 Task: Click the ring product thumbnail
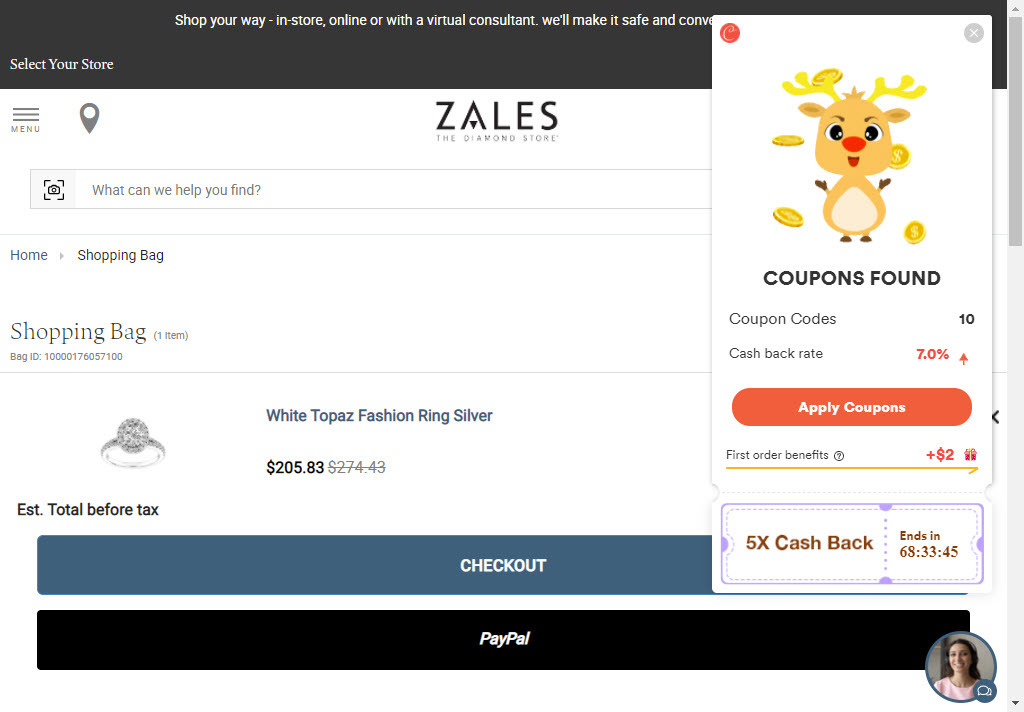tap(133, 443)
